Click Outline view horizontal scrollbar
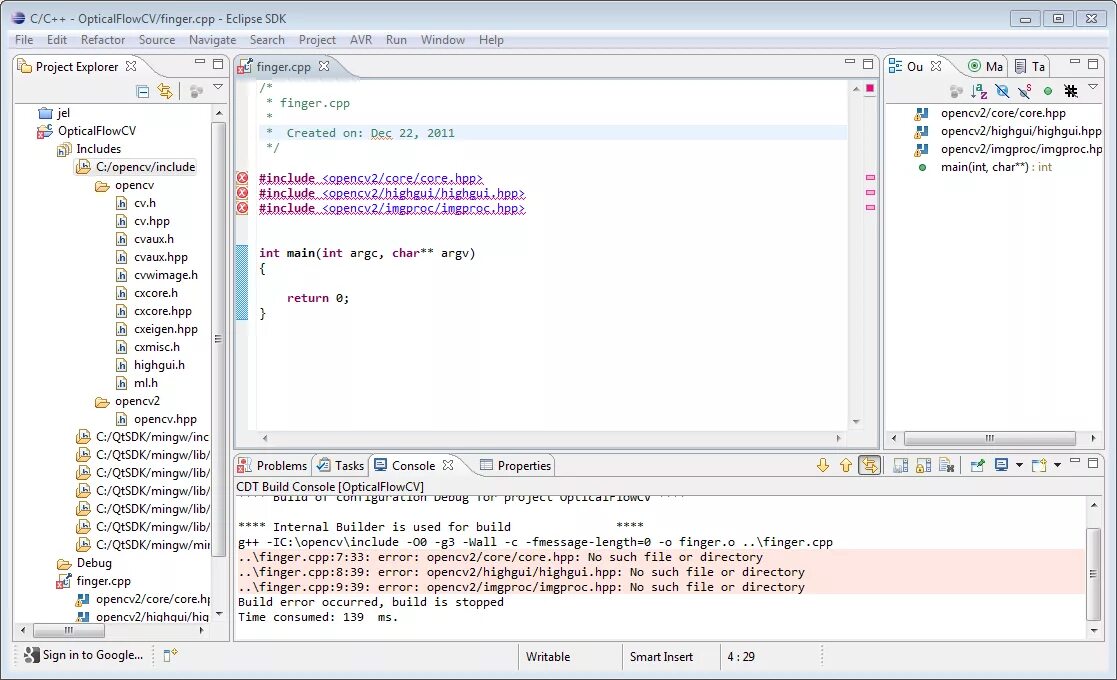Viewport: 1117px width, 680px height. (x=989, y=438)
